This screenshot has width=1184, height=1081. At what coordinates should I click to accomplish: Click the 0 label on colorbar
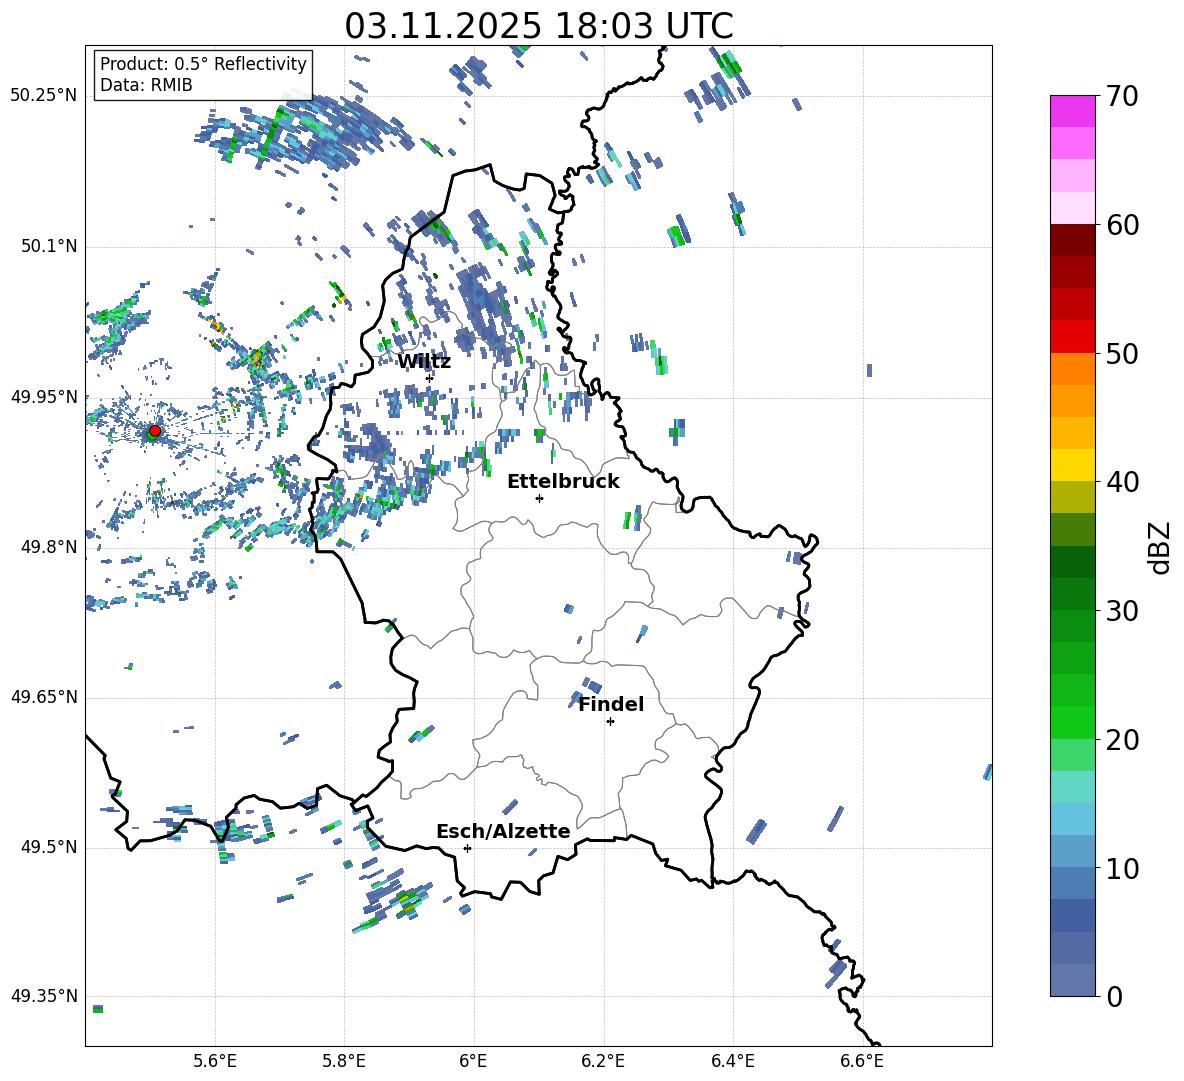tap(1114, 996)
